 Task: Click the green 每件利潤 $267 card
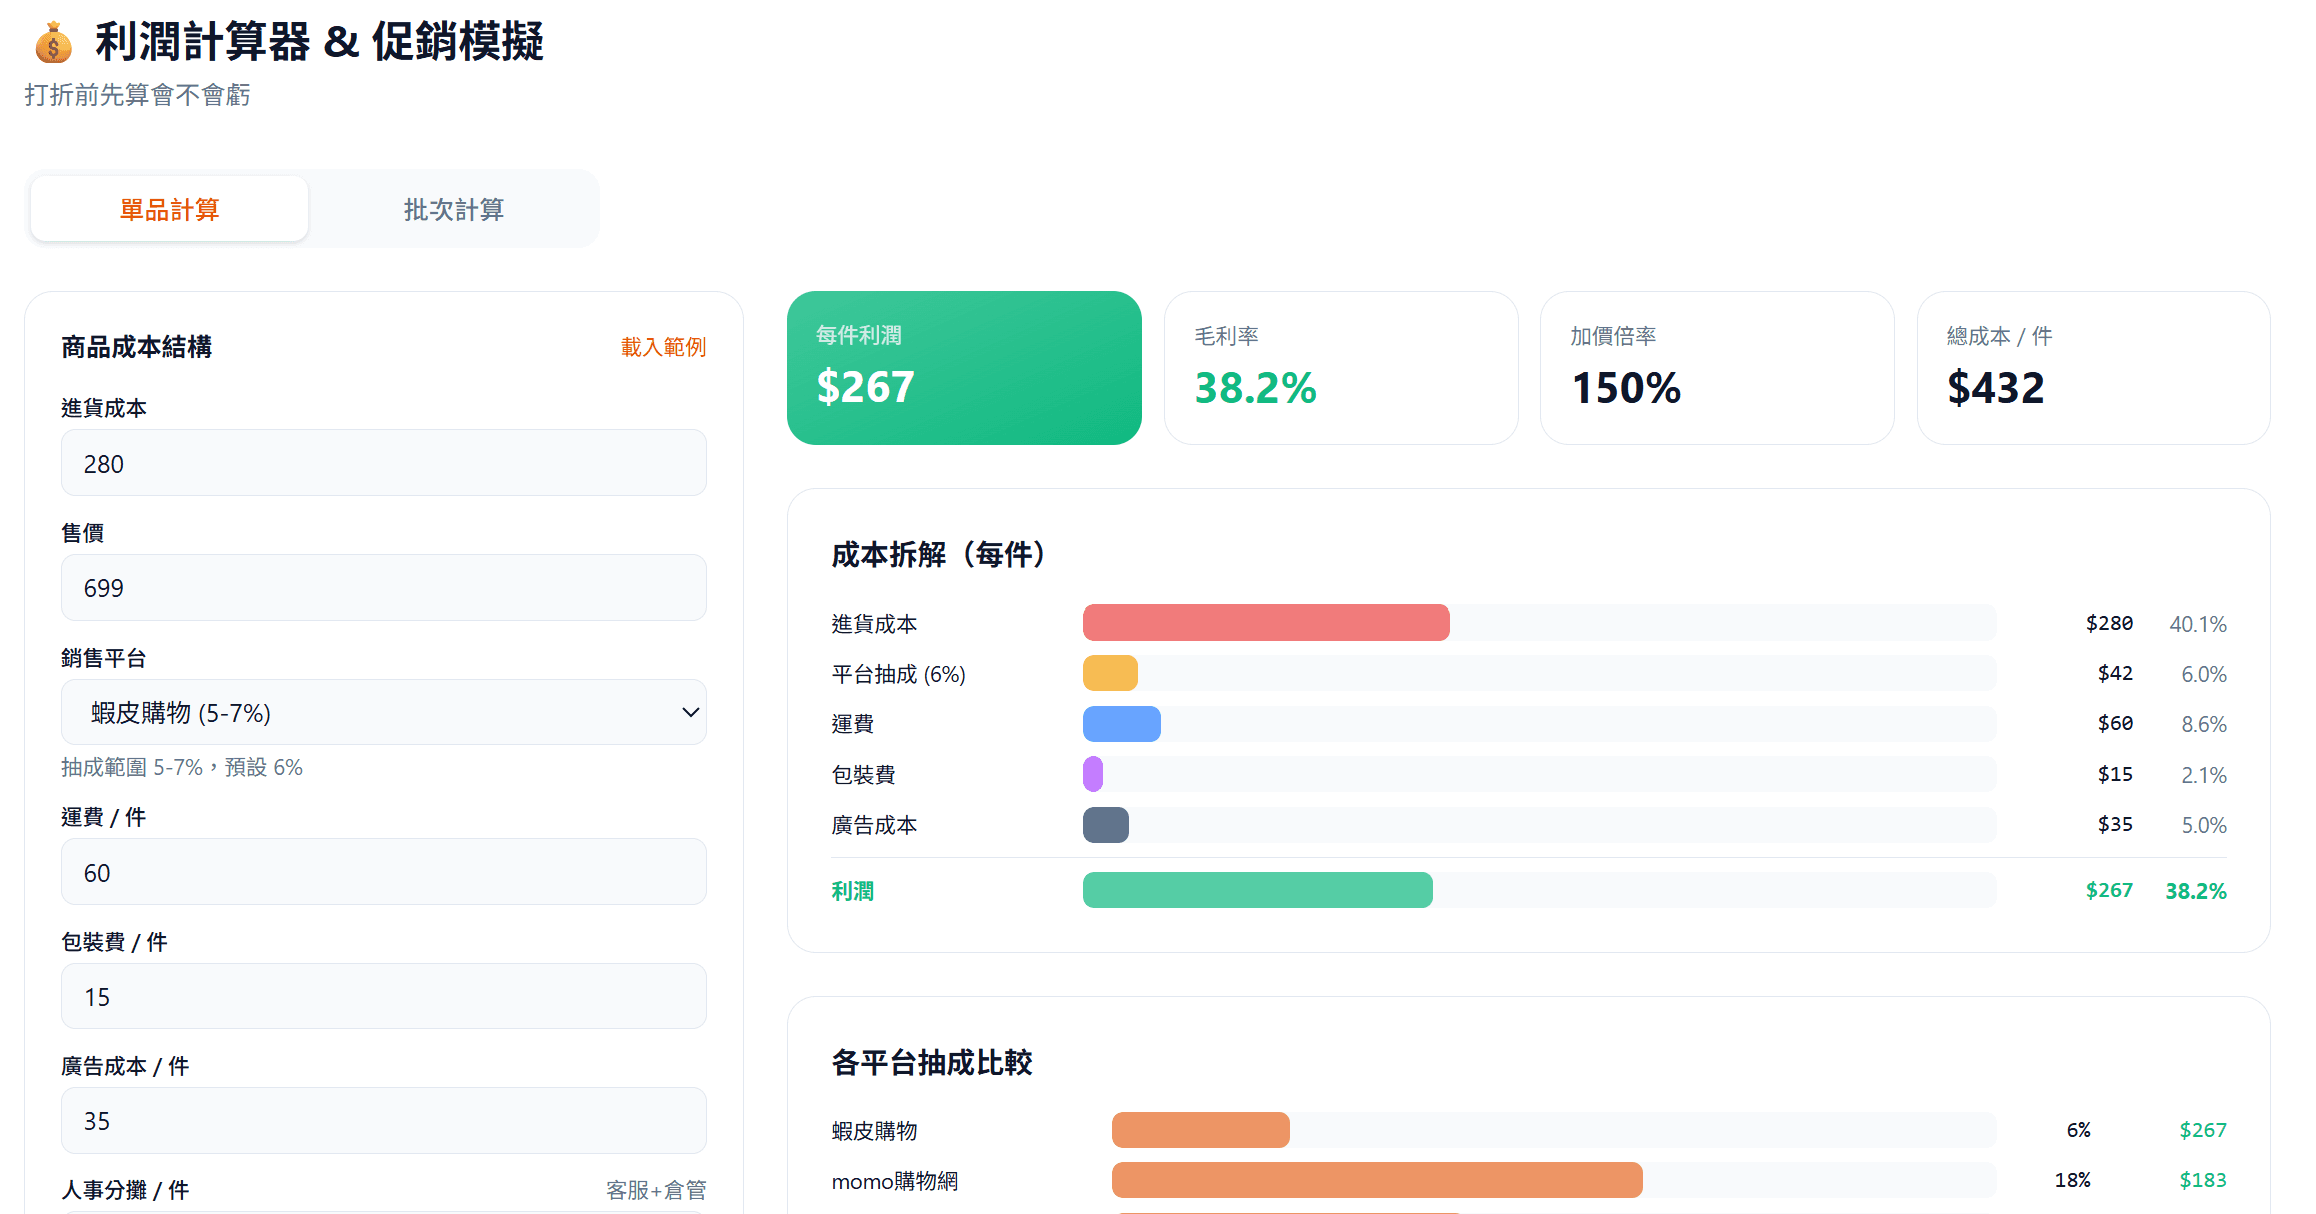coord(964,368)
